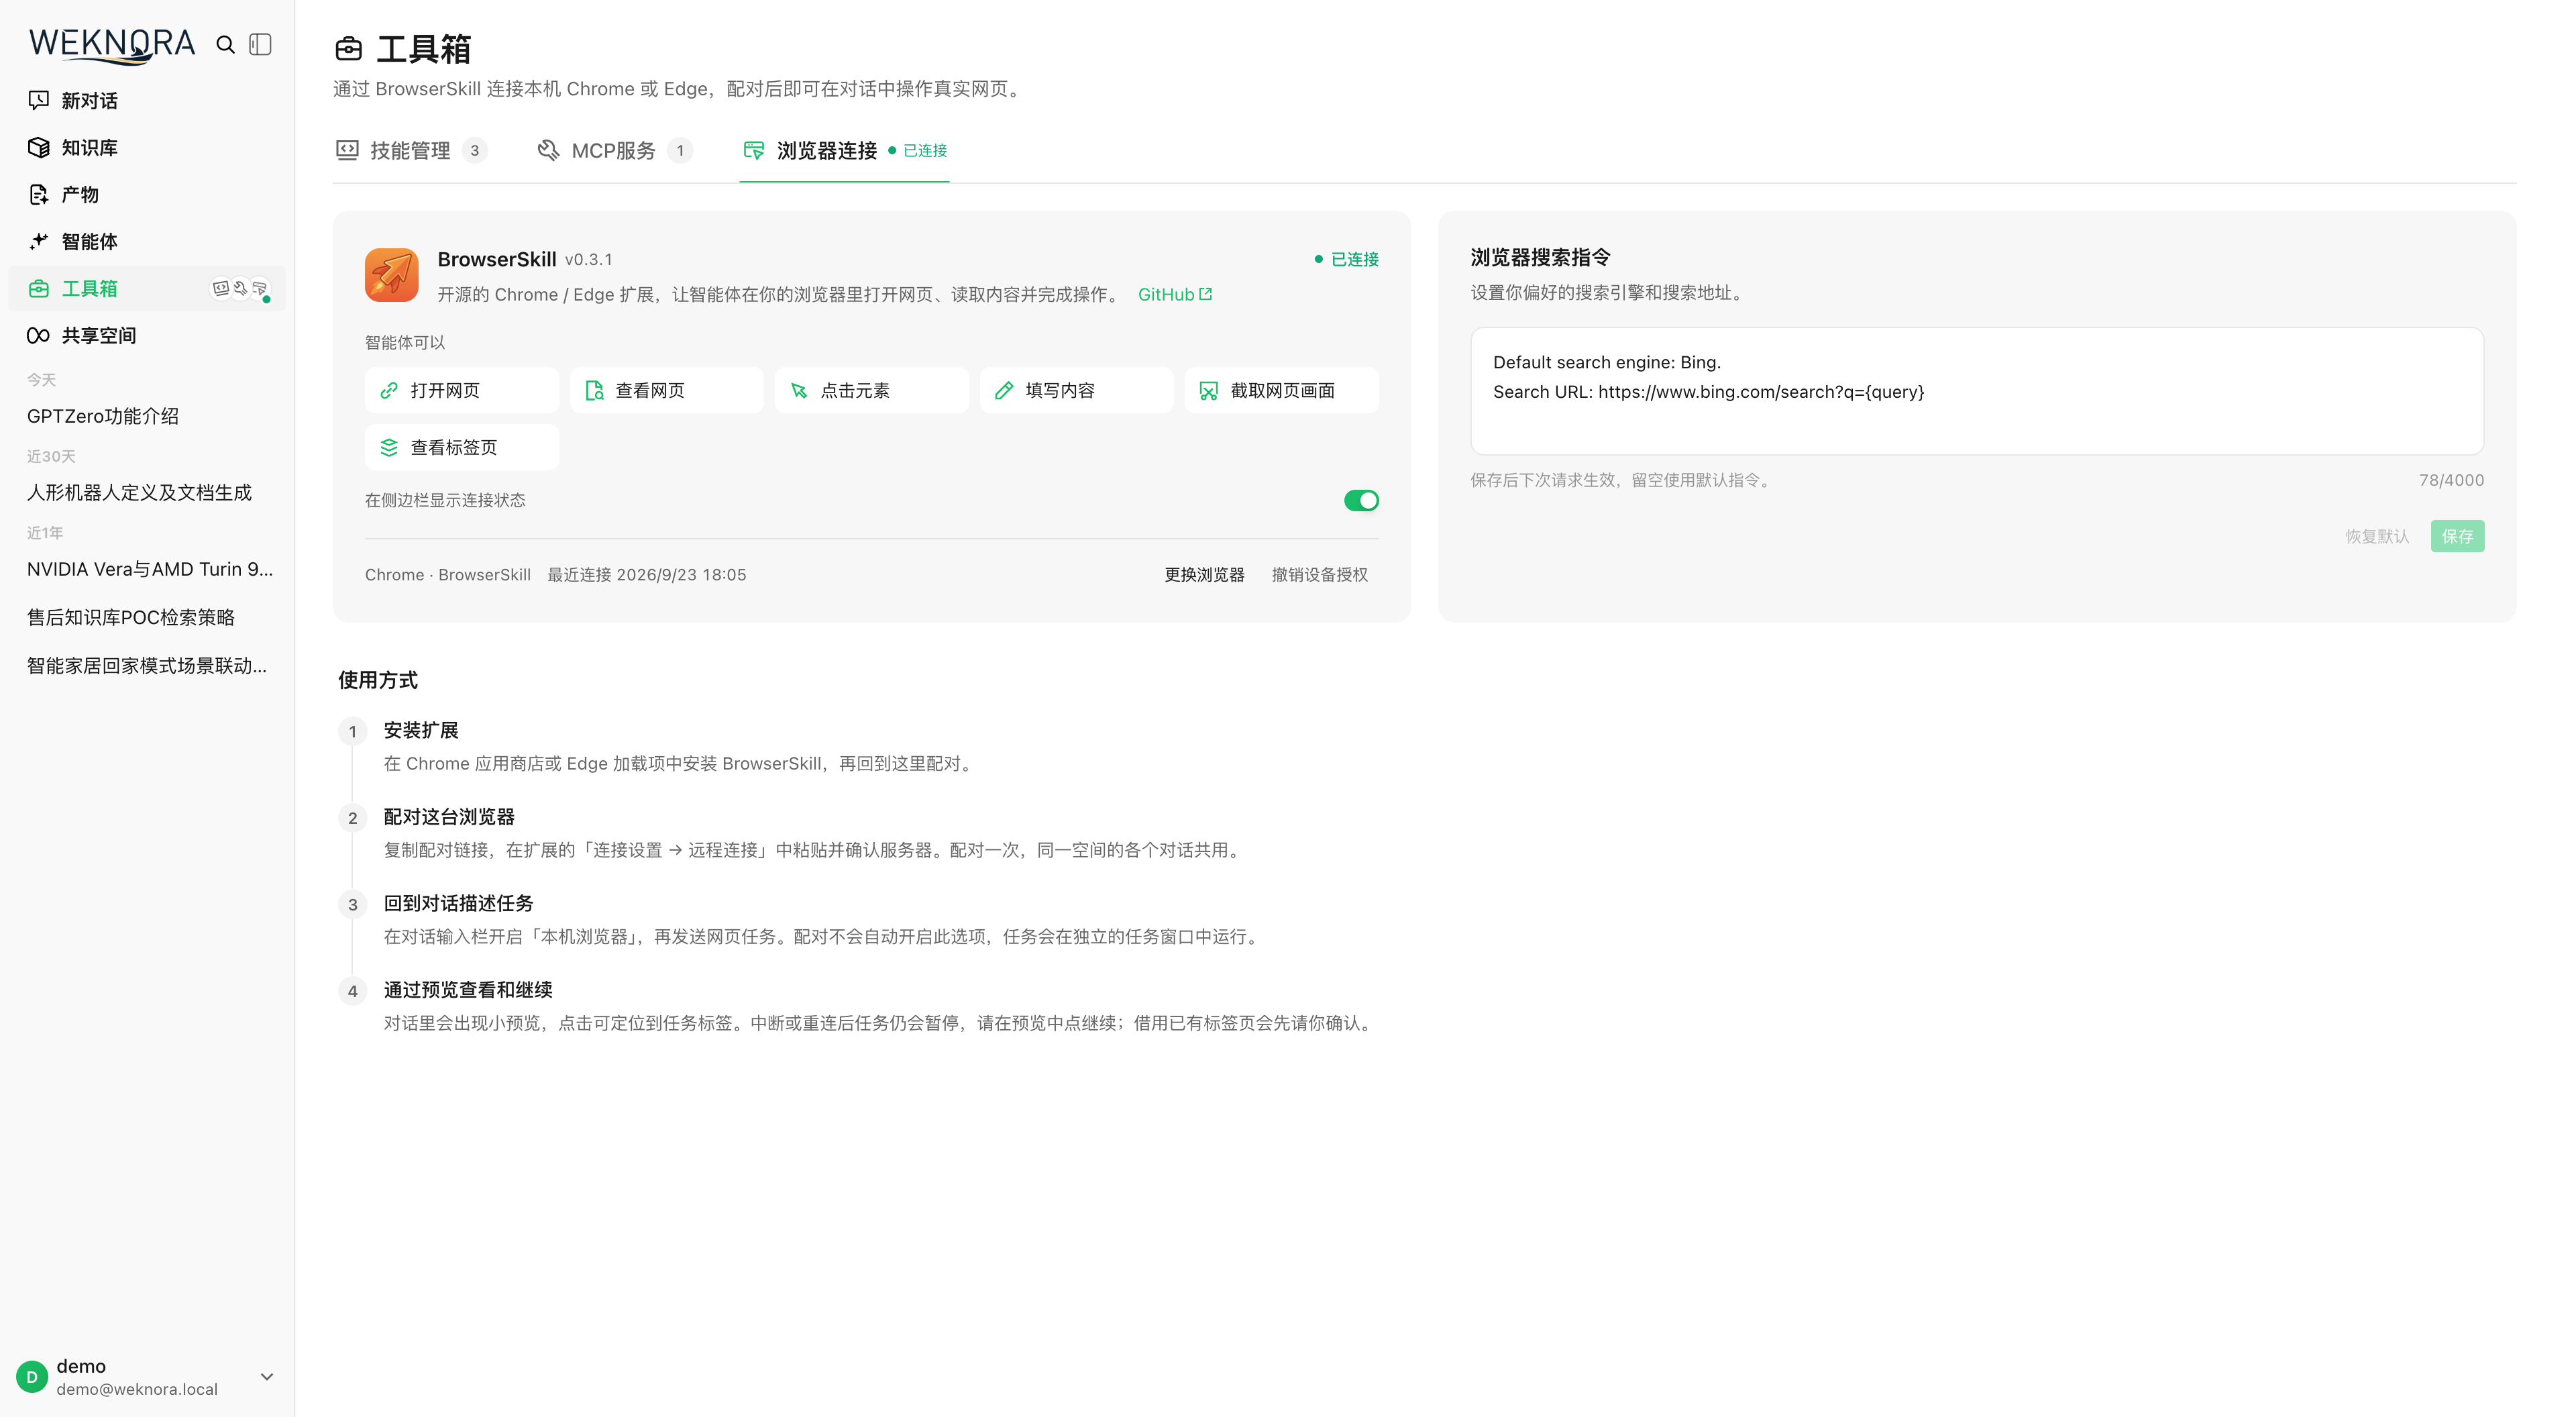Click the 截取网页画面 capability chip

(x=1282, y=390)
